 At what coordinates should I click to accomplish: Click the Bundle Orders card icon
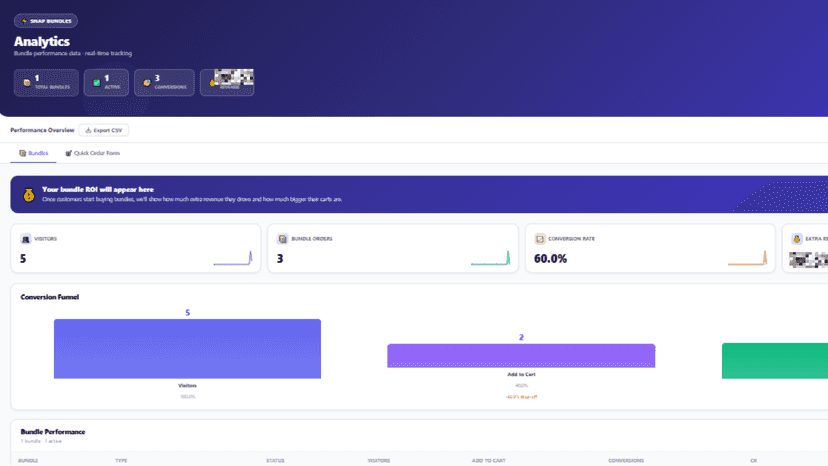click(283, 239)
